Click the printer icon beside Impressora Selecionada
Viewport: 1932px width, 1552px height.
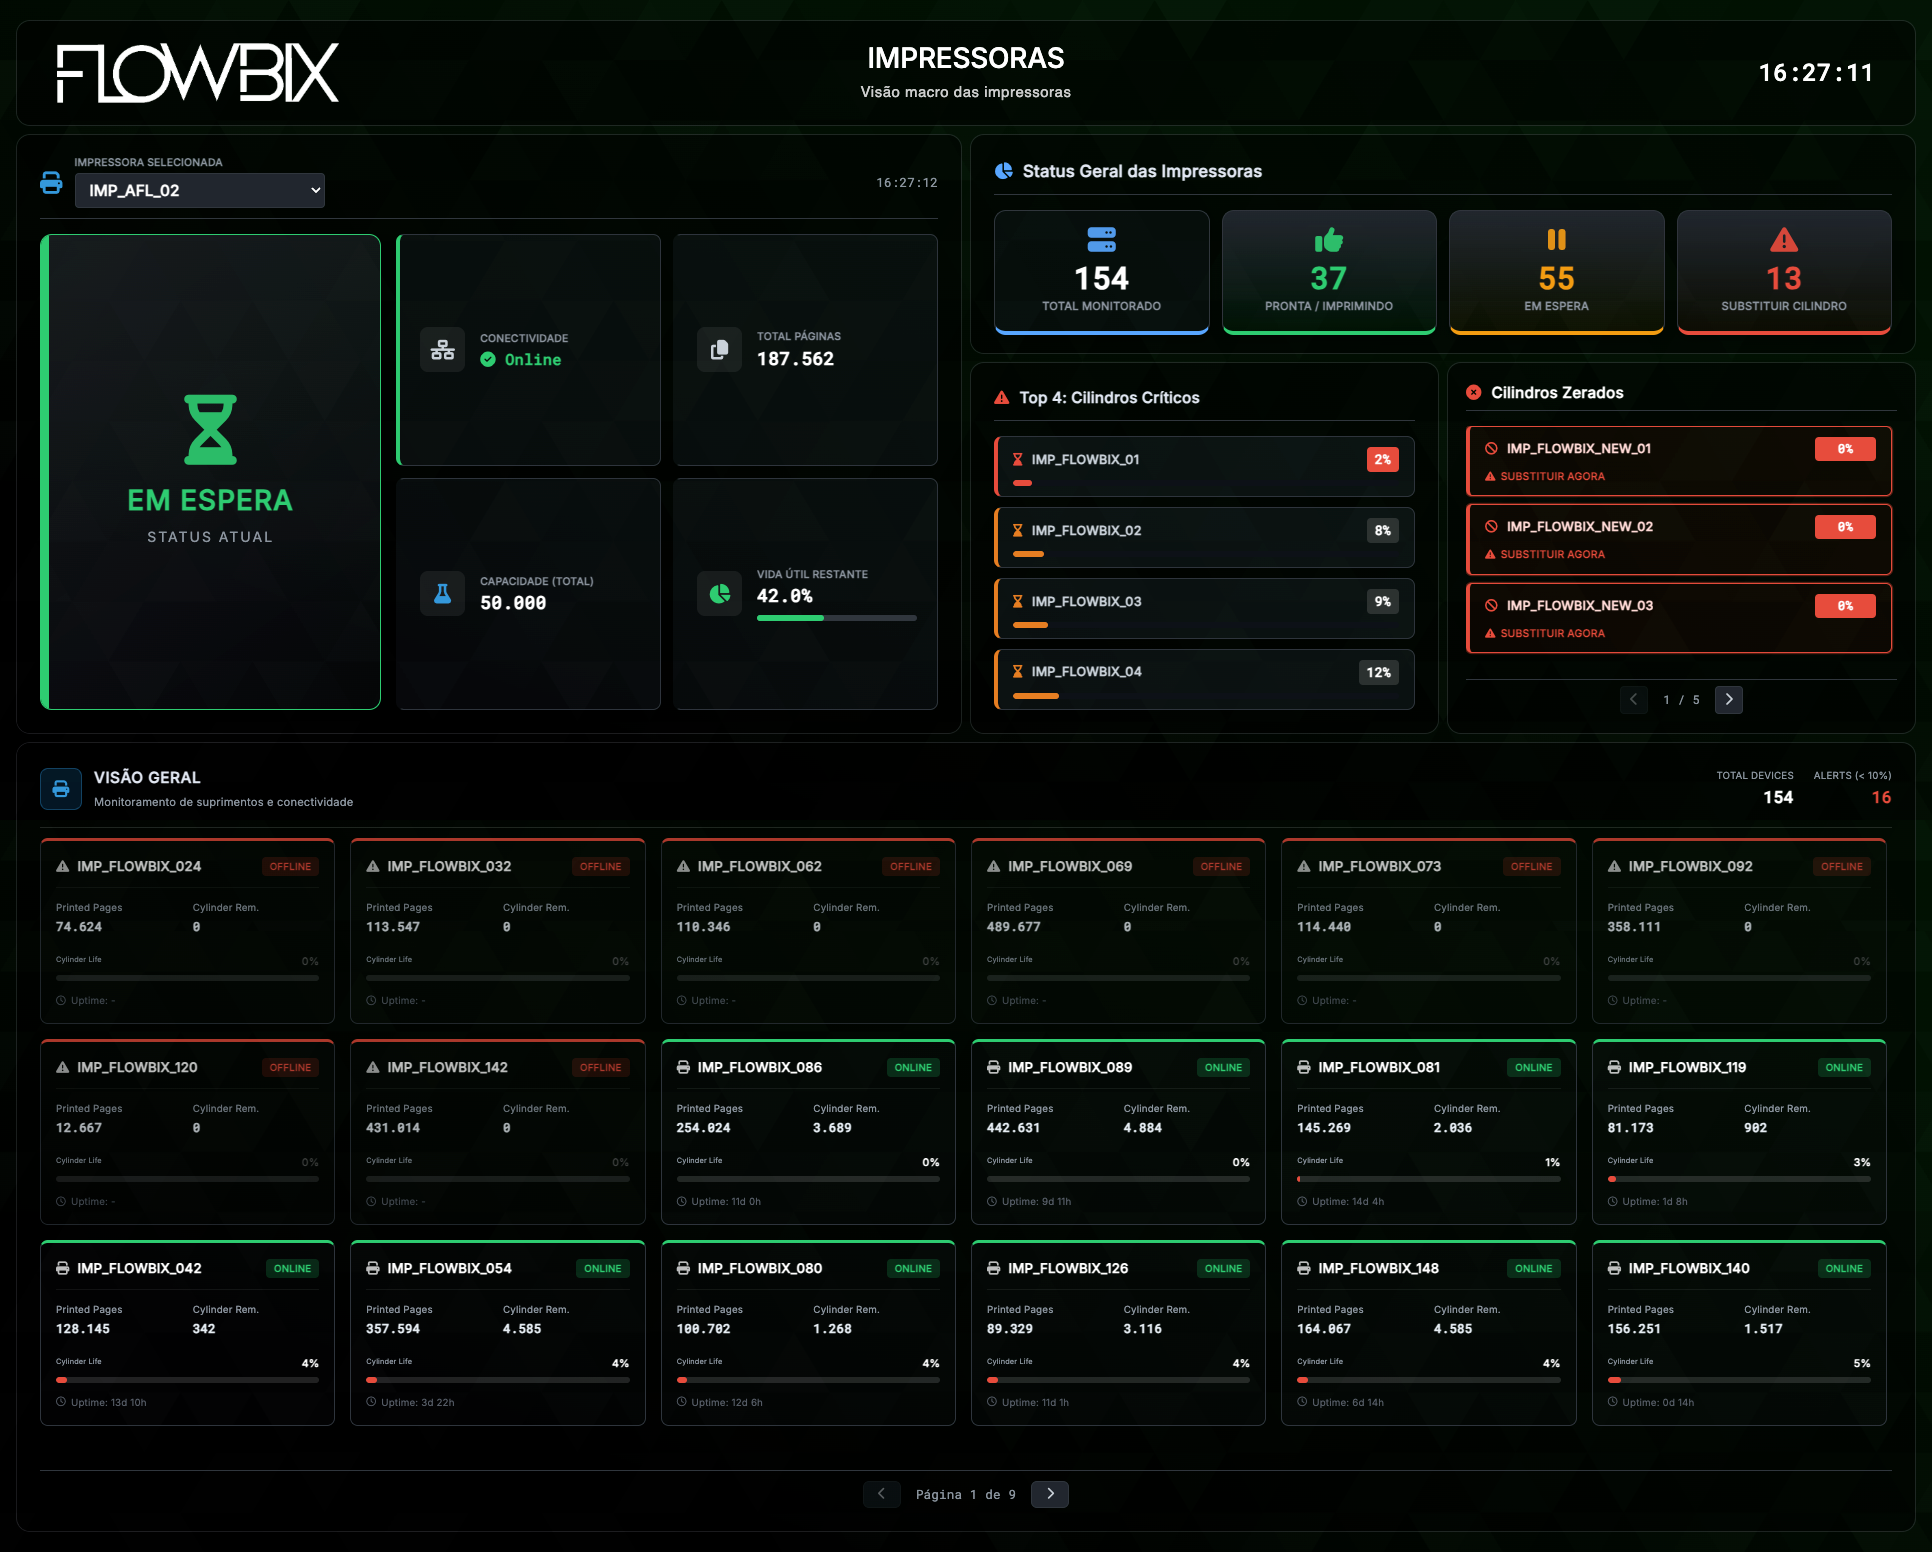click(x=51, y=183)
